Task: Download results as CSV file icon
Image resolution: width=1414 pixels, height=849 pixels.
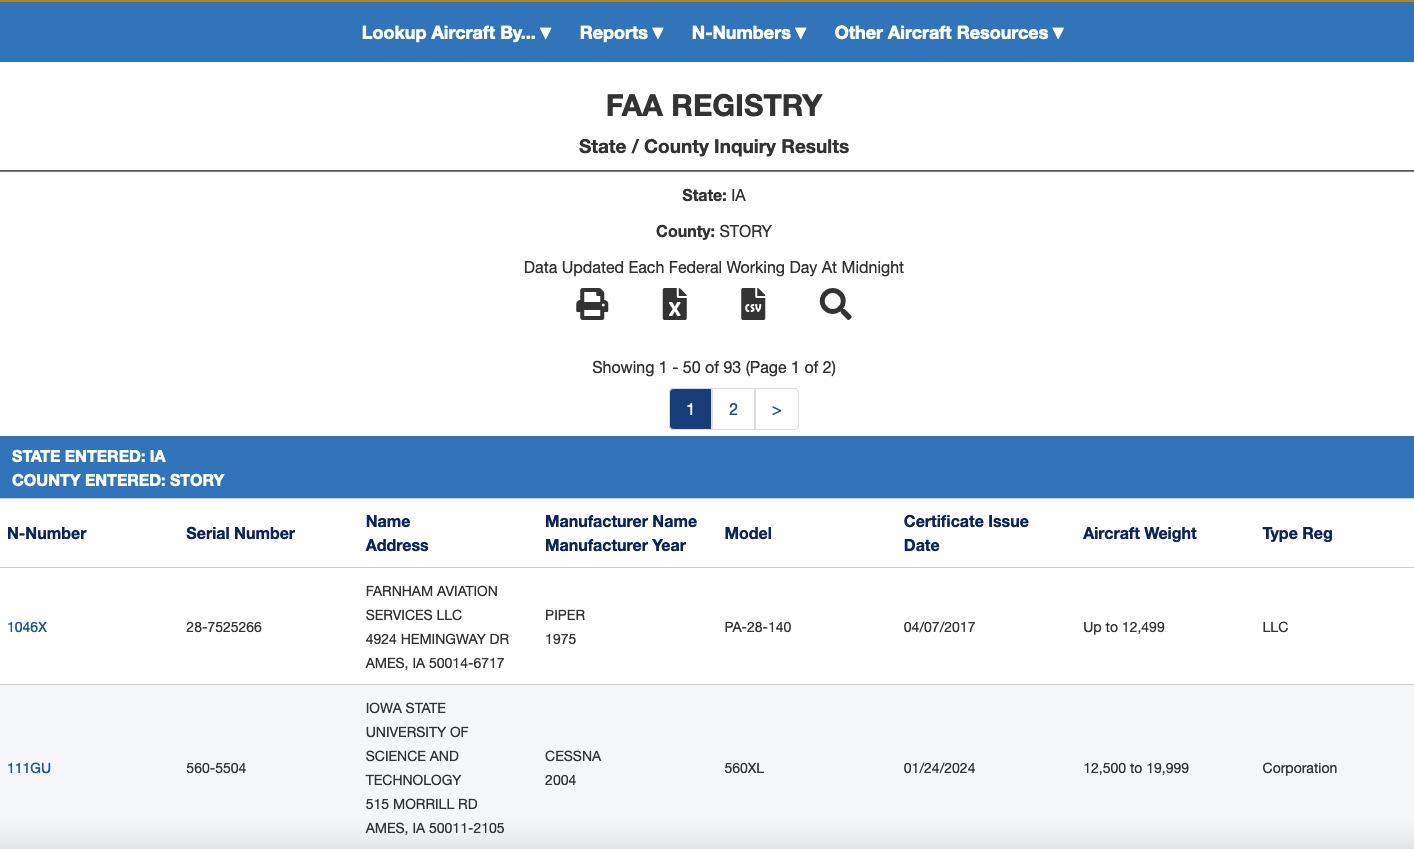Action: [x=753, y=304]
